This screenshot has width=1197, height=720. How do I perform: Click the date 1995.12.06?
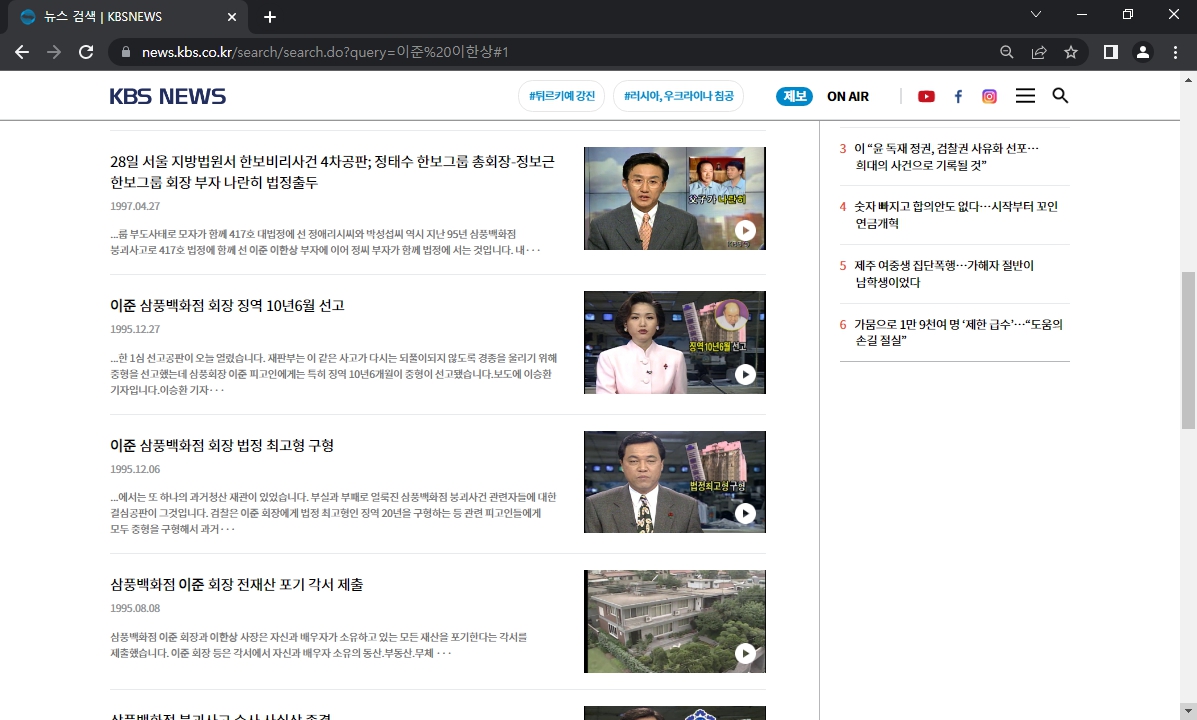(x=135, y=469)
